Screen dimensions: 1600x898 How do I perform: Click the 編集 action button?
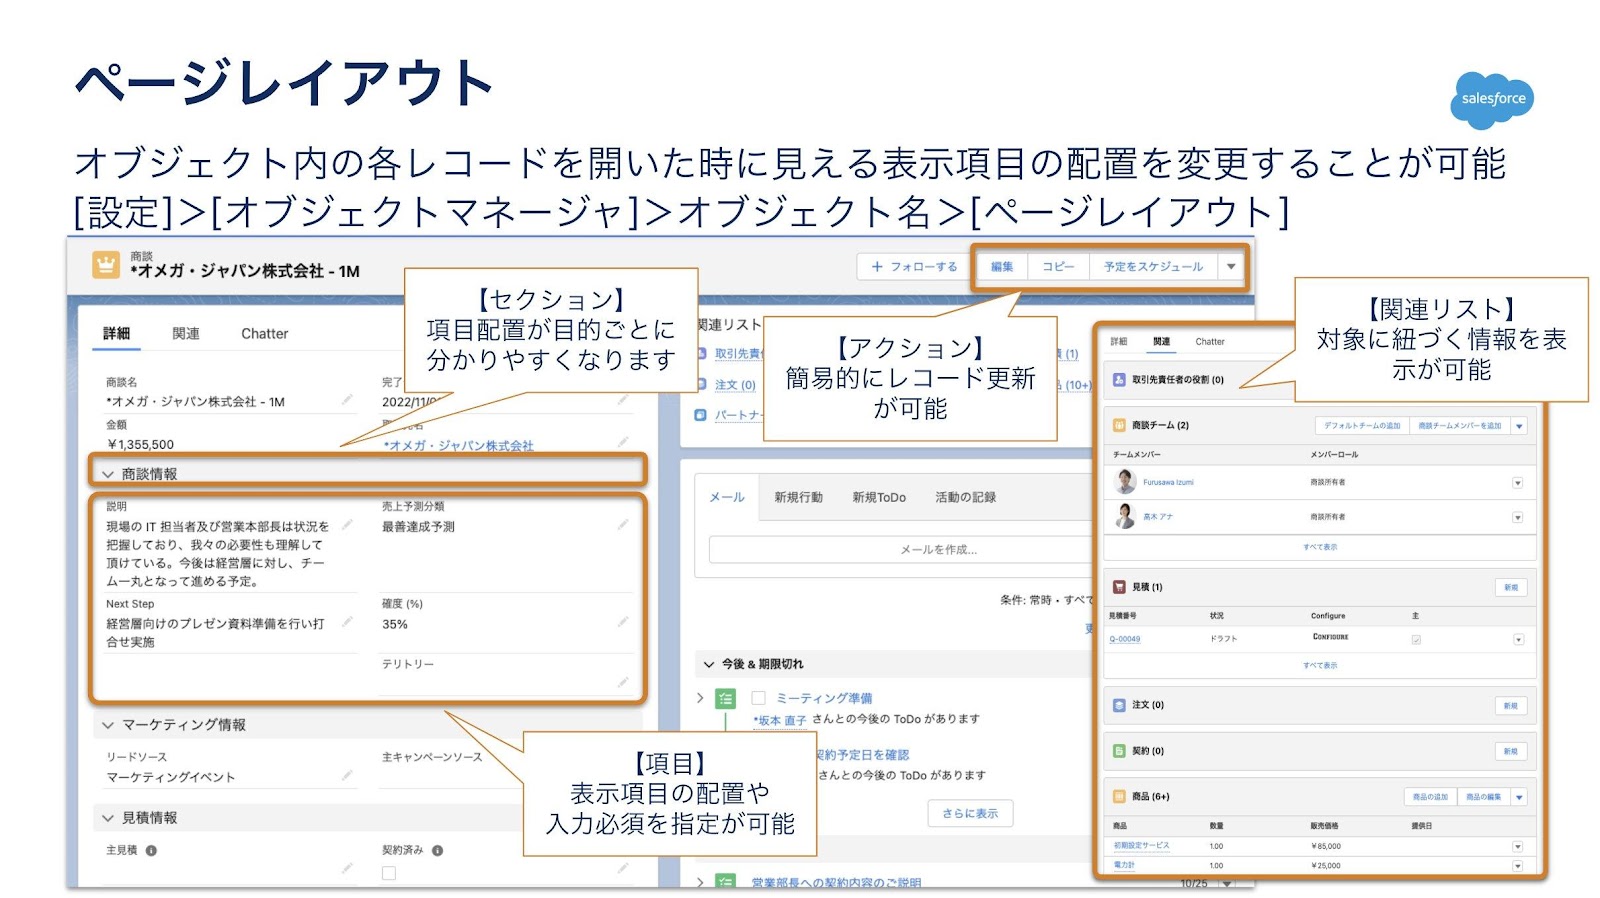pyautogui.click(x=1002, y=267)
